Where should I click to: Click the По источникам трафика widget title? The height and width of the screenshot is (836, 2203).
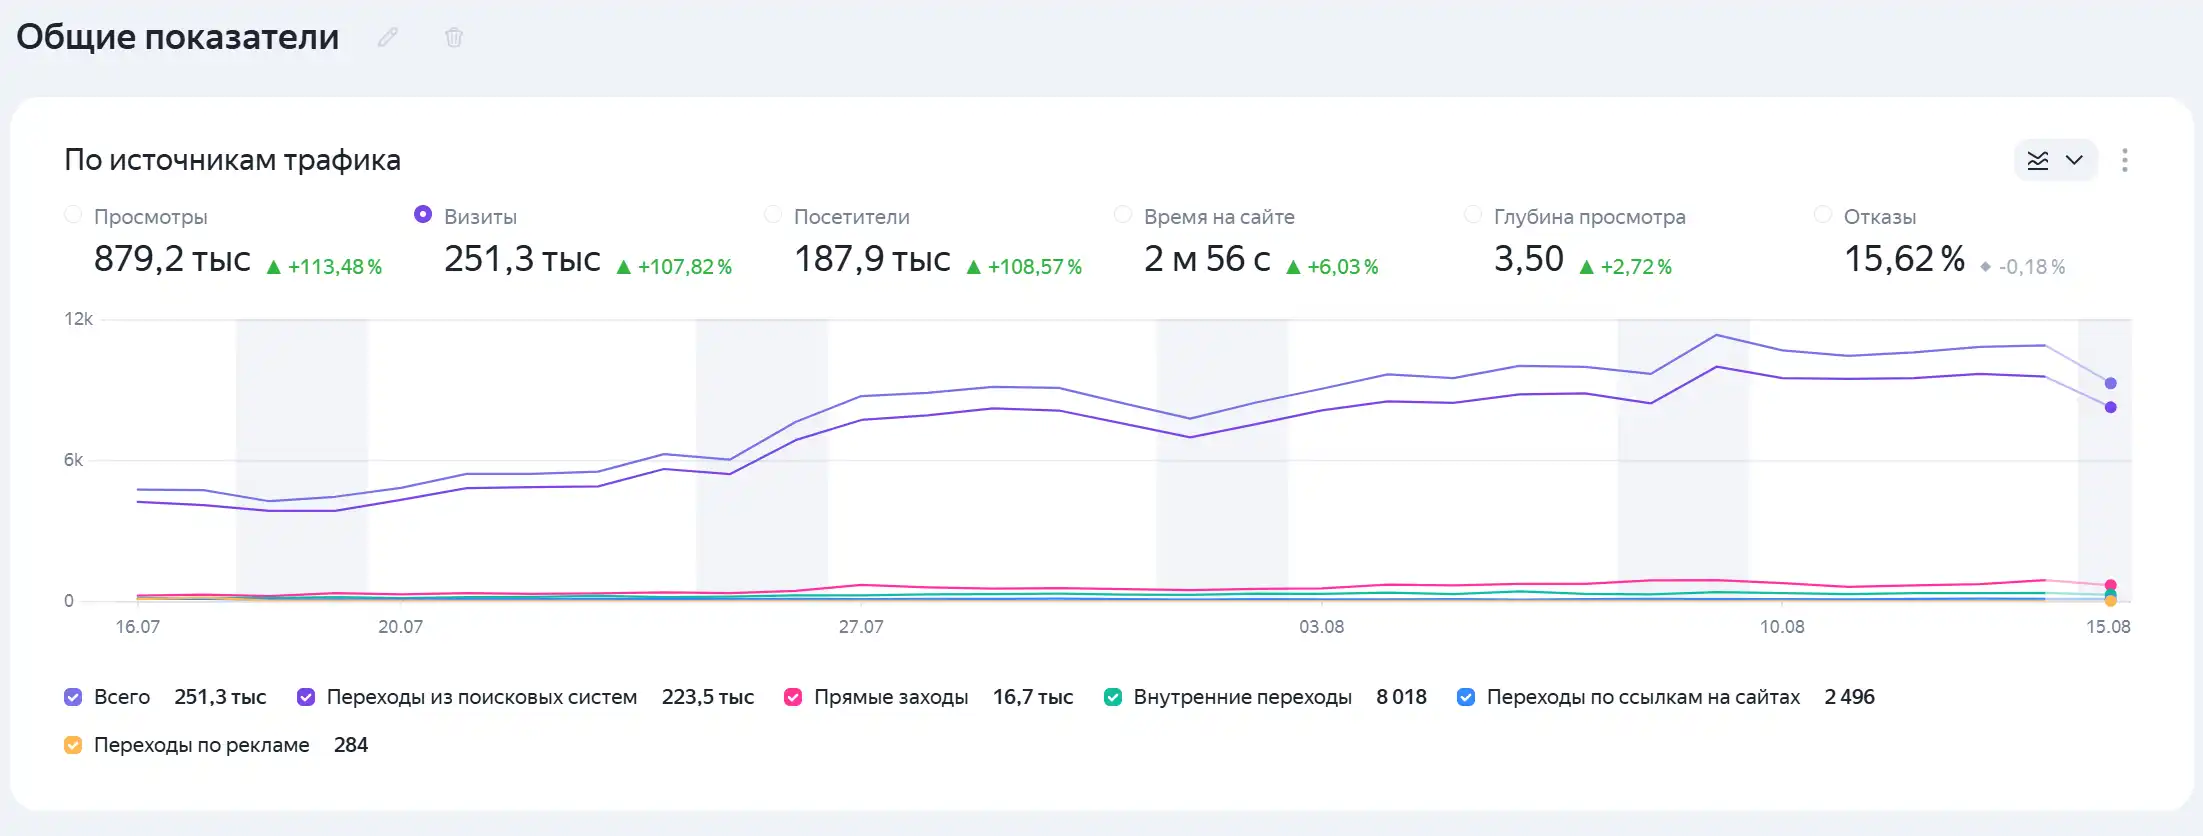[x=232, y=160]
